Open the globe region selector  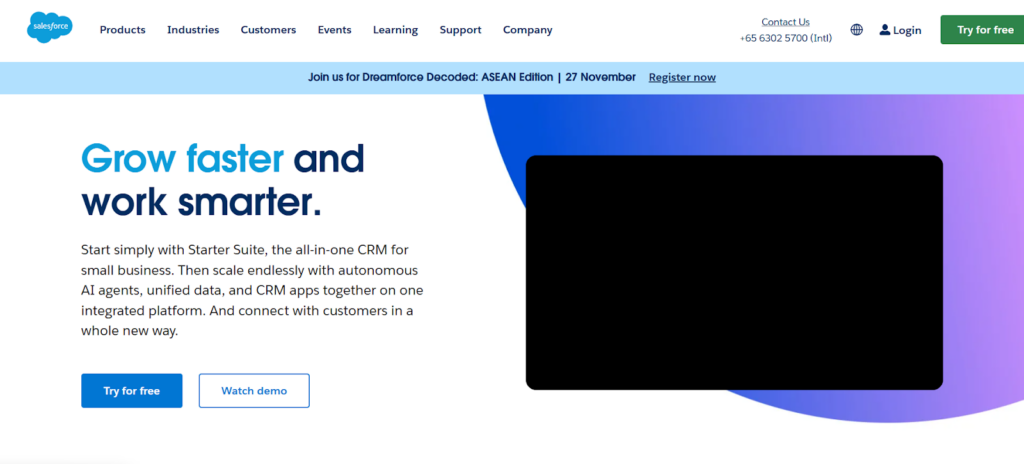[x=856, y=30]
